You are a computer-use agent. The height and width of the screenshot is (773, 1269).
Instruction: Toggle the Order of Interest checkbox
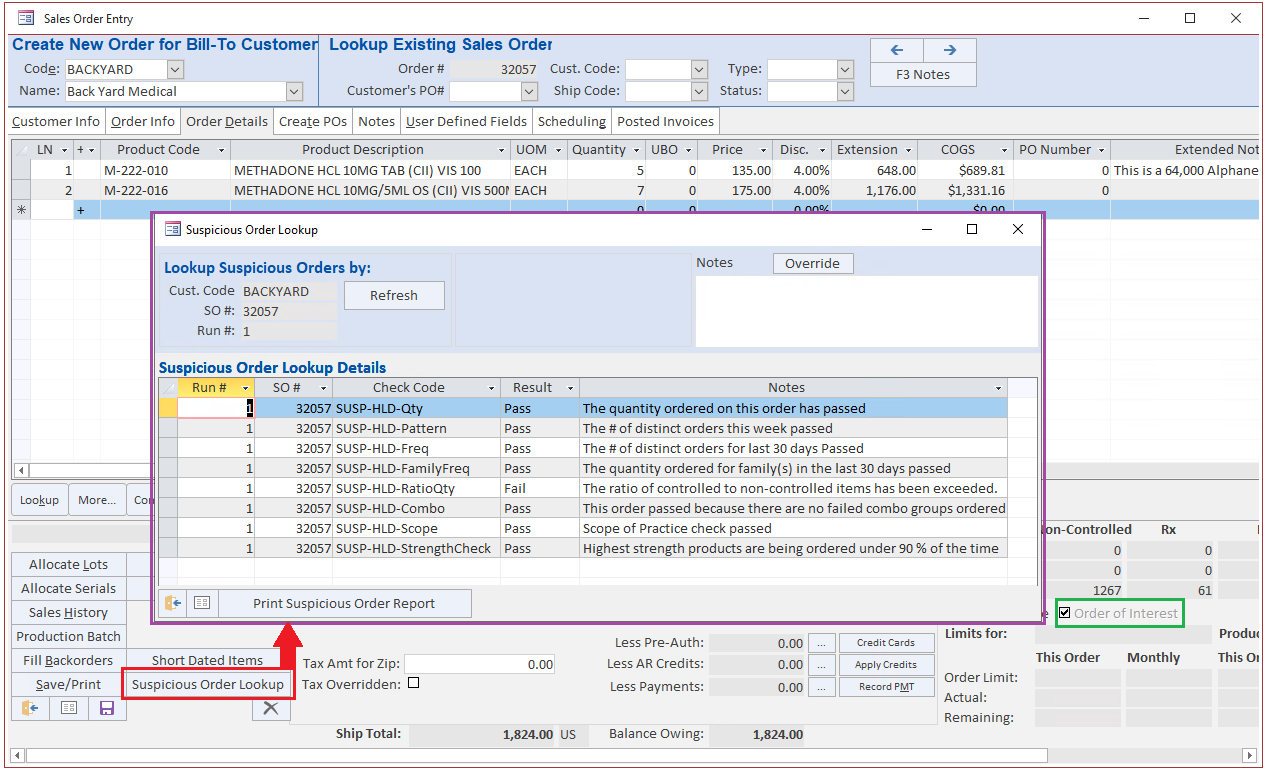1065,613
